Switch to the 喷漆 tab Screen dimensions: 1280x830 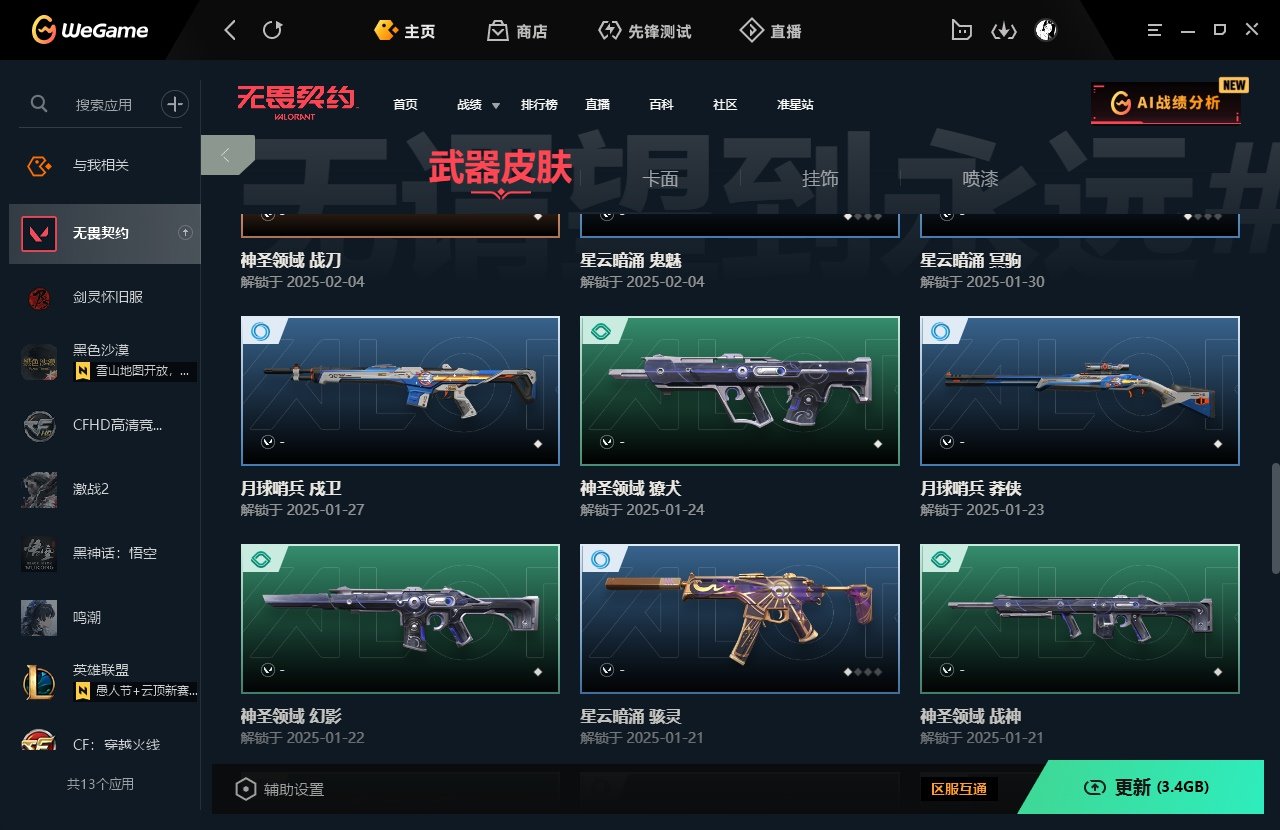980,179
